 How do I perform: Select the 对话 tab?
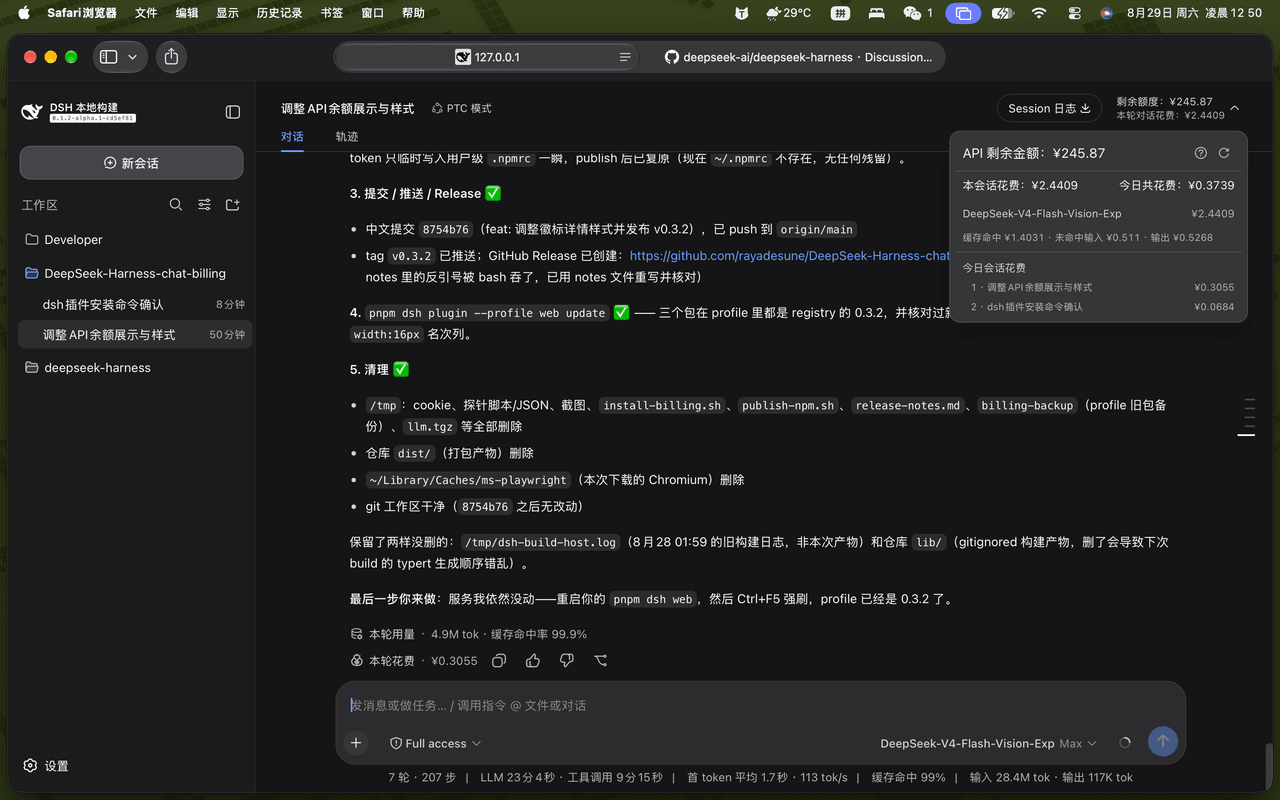click(292, 136)
